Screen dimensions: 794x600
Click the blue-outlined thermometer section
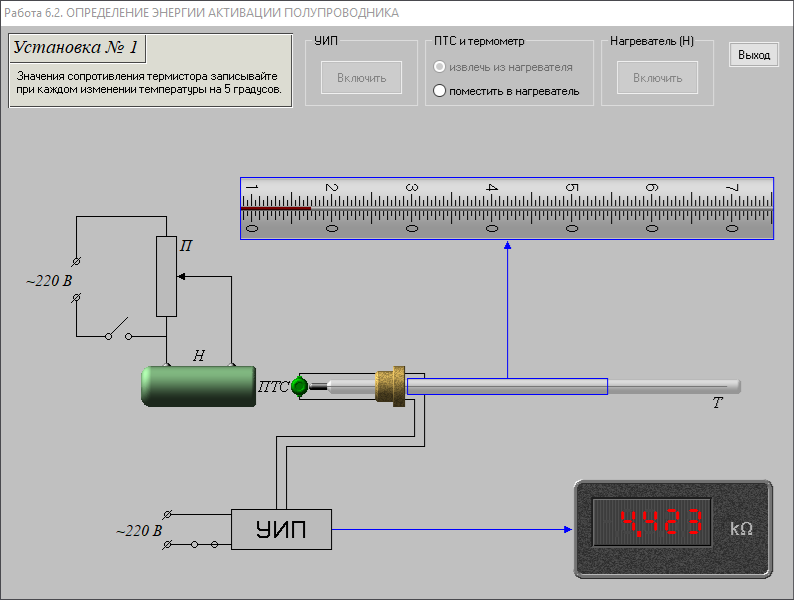(507, 386)
